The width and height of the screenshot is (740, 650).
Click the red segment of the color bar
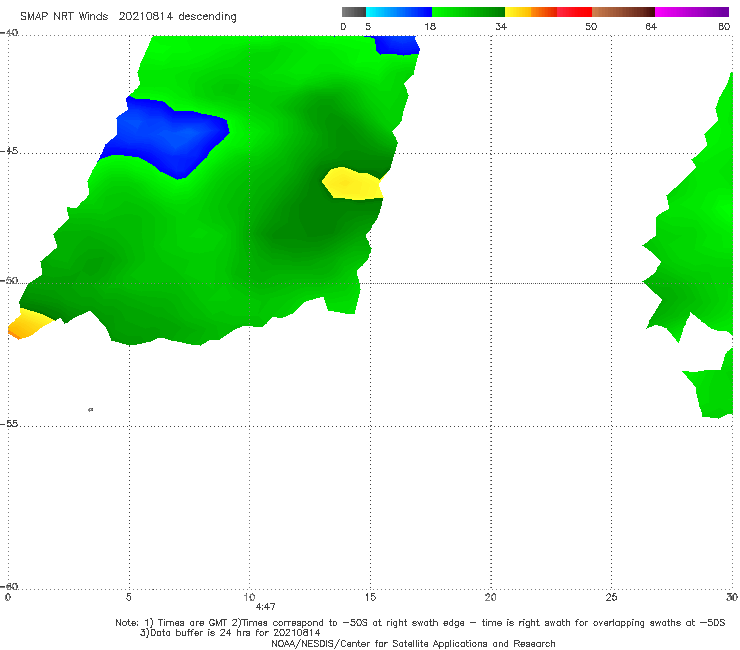click(575, 12)
